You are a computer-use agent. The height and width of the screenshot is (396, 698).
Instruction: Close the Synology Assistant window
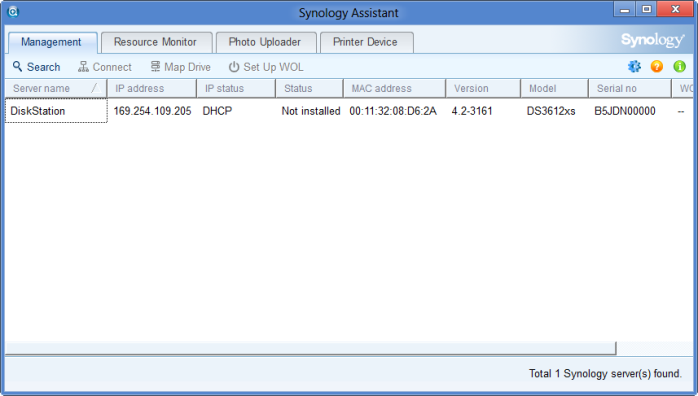pos(675,9)
